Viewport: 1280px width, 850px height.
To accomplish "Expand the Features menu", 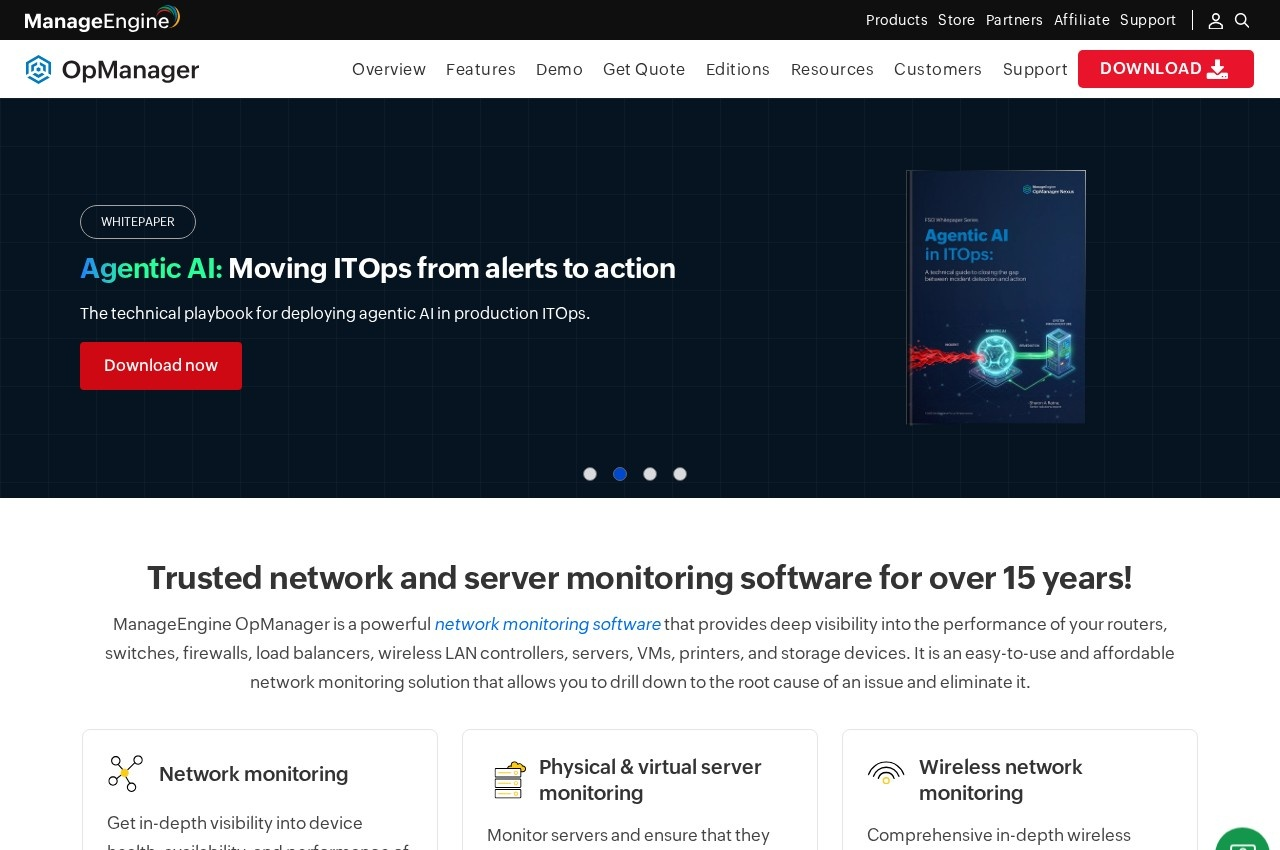I will [481, 69].
